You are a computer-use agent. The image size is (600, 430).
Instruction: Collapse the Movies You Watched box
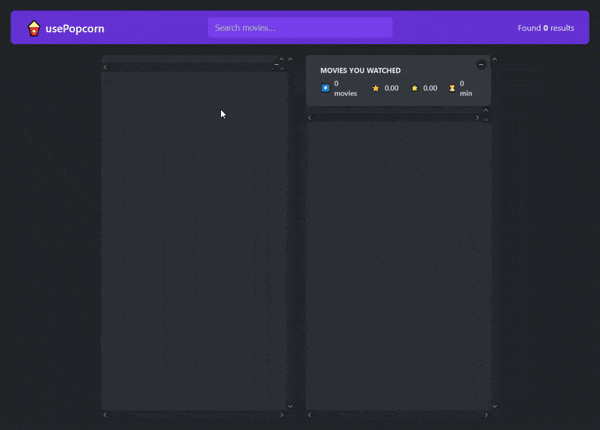[x=481, y=64]
